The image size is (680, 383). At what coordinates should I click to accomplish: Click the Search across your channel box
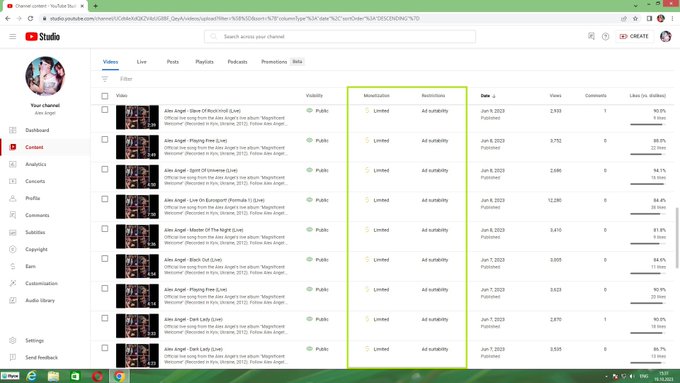(x=340, y=36)
